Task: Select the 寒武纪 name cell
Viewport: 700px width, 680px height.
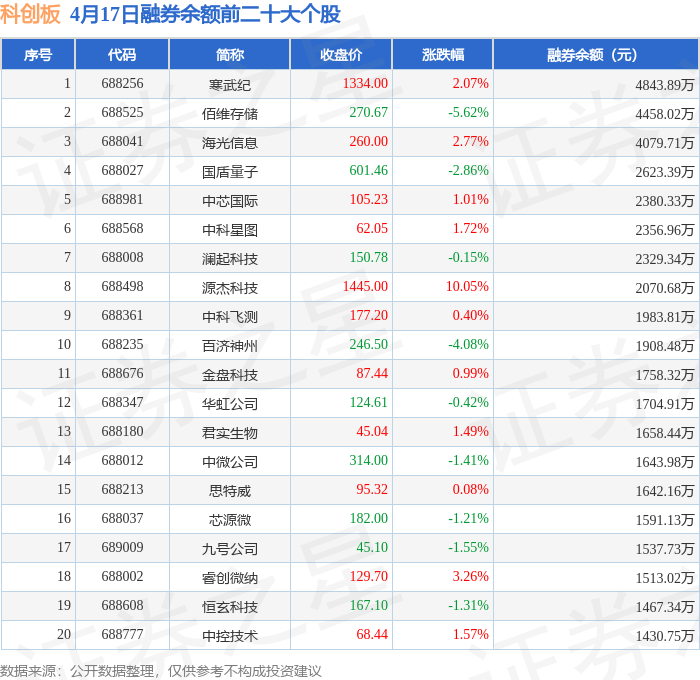Action: coord(230,85)
